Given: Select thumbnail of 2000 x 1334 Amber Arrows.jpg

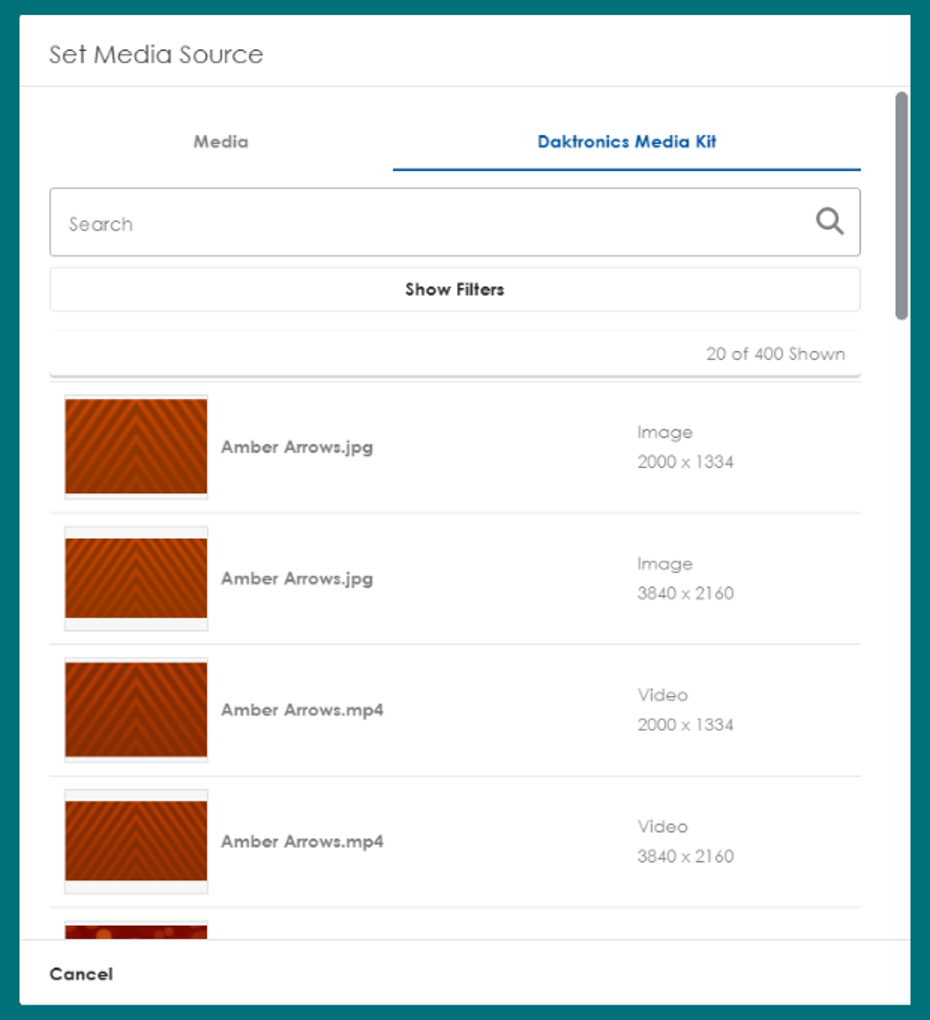Looking at the screenshot, I should pyautogui.click(x=136, y=447).
